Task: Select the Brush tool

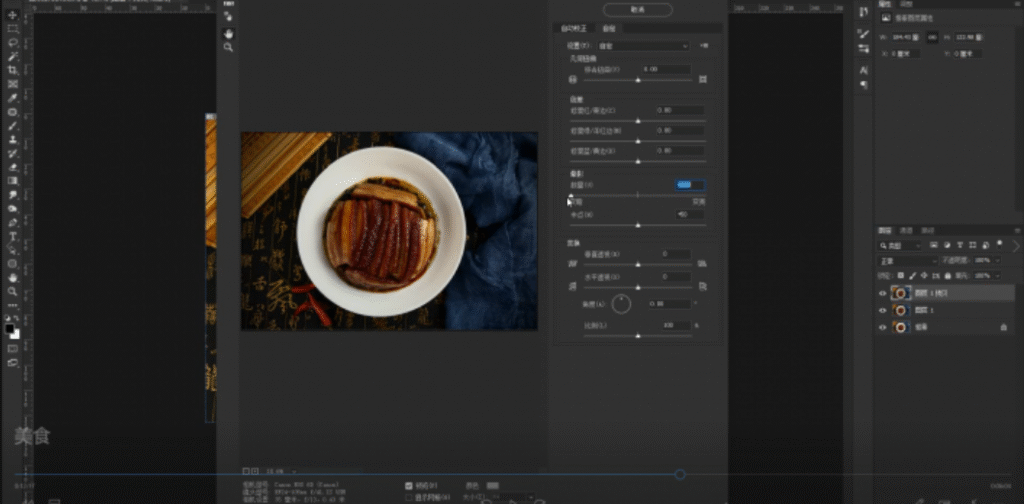Action: click(x=12, y=125)
